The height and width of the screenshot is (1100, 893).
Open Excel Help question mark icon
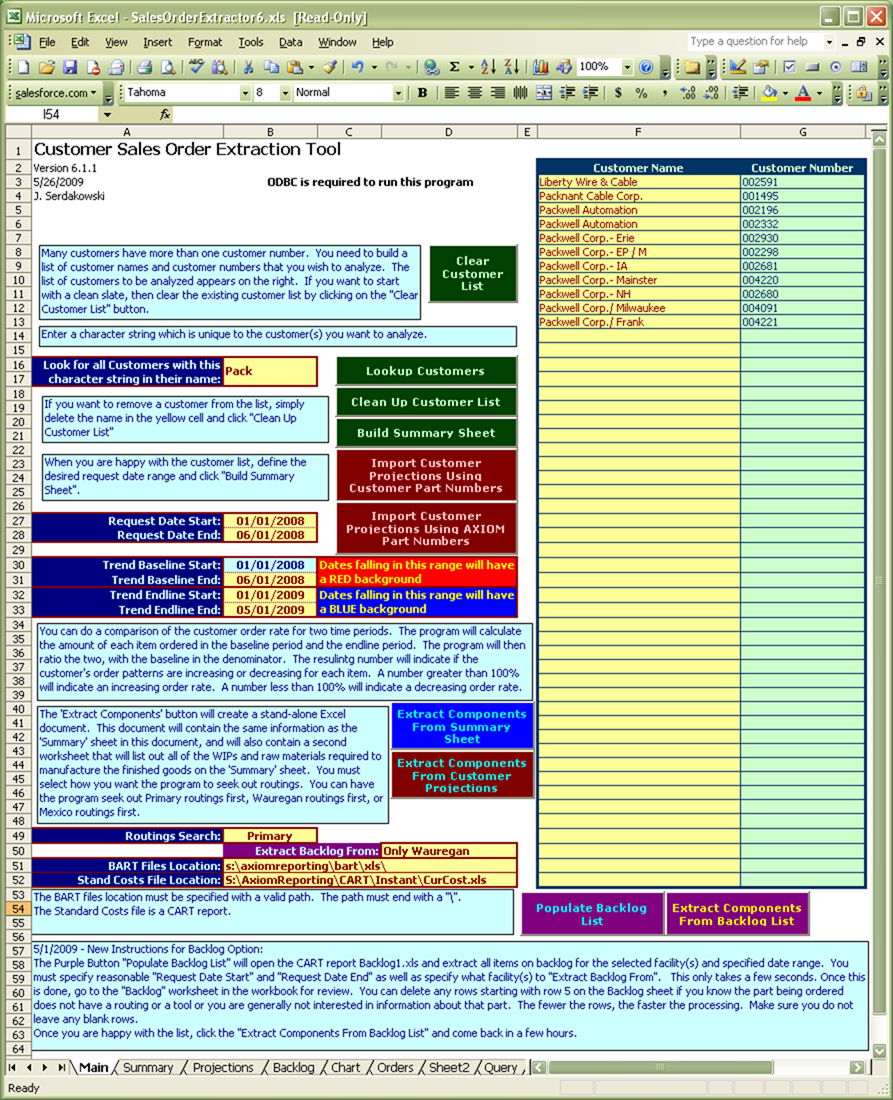pos(646,67)
